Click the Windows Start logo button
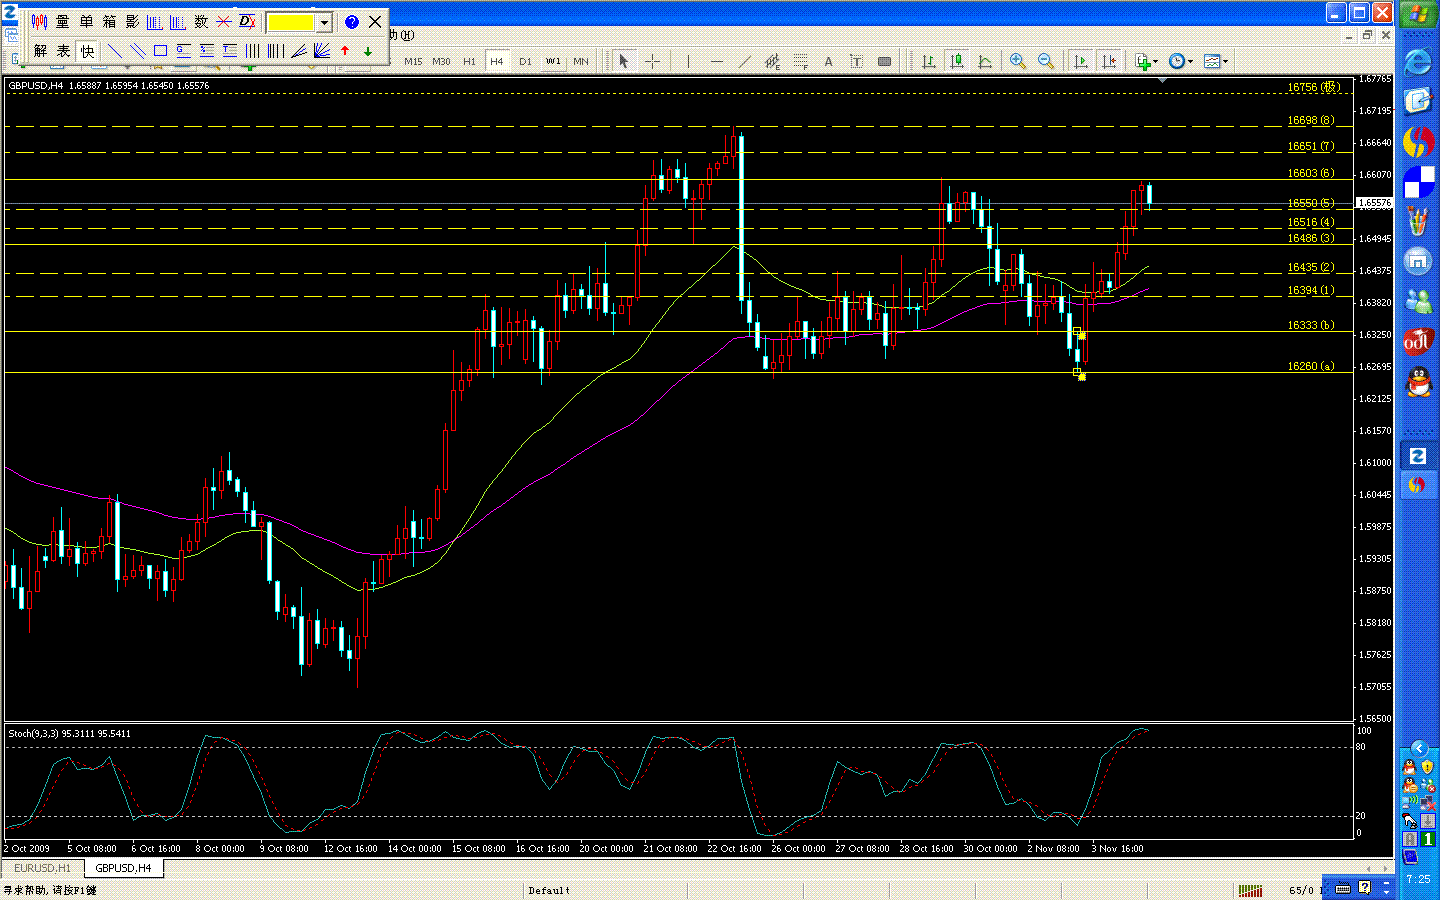 (x=1418, y=15)
